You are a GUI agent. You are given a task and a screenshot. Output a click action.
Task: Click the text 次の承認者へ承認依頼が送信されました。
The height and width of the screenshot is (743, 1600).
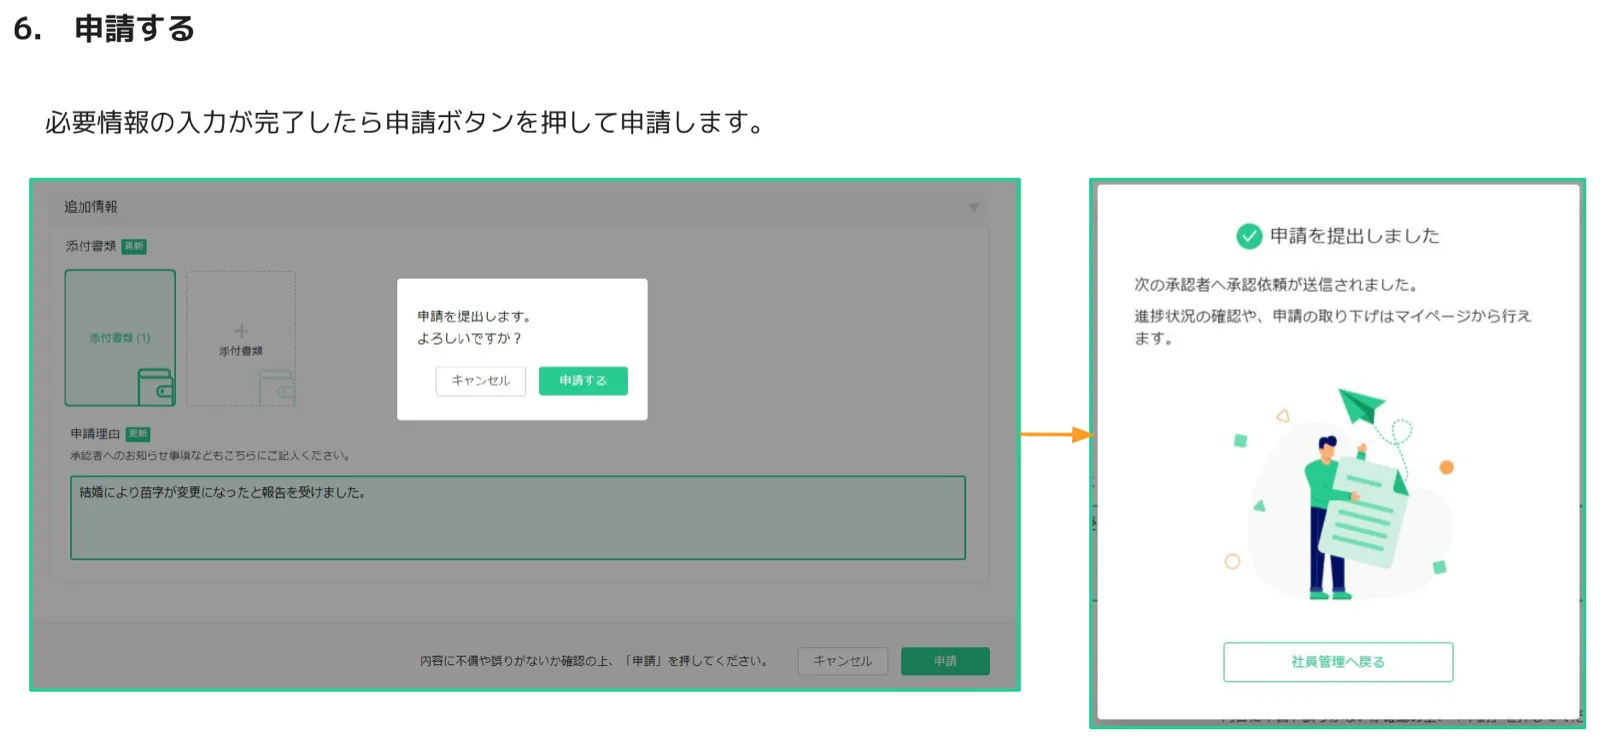(x=1276, y=285)
